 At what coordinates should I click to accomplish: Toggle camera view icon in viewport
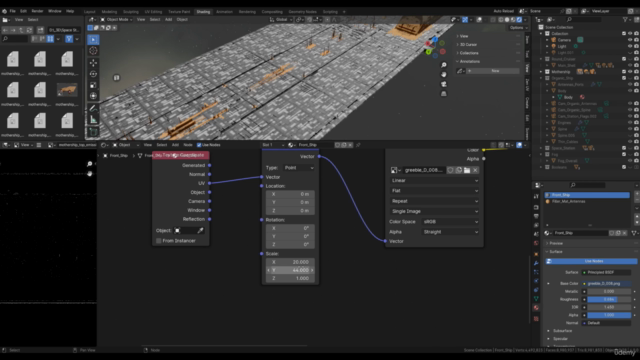pos(444,84)
